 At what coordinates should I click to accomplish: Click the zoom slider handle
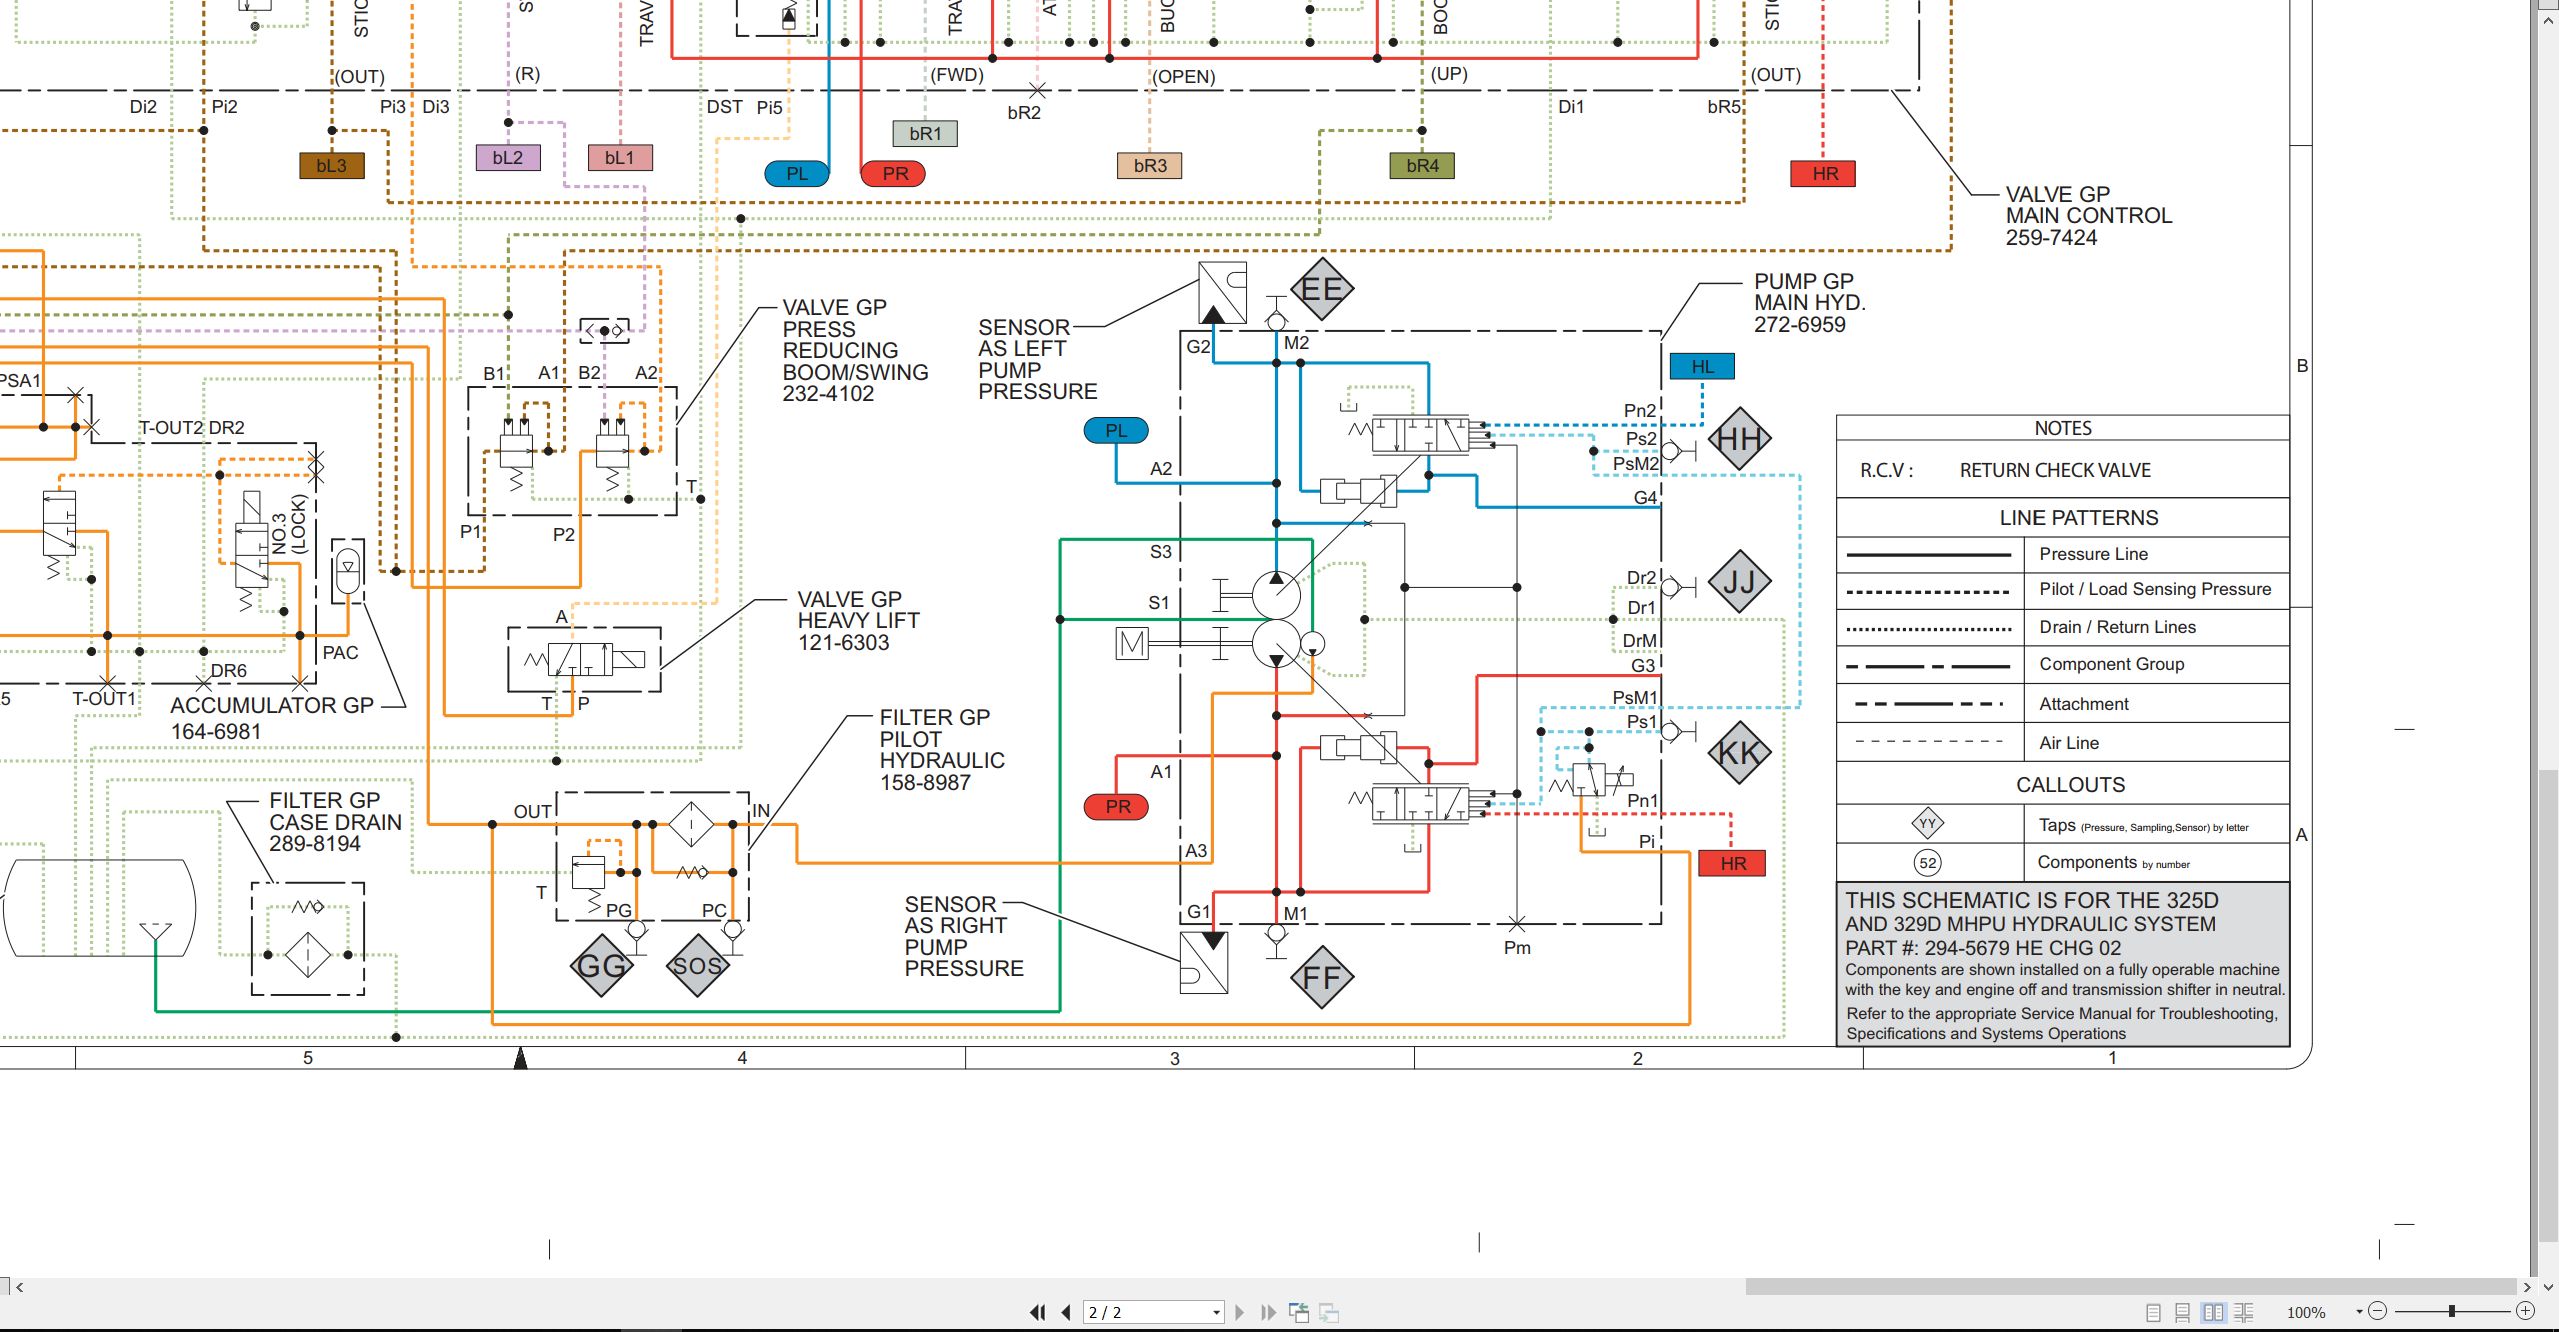[2451, 1311]
